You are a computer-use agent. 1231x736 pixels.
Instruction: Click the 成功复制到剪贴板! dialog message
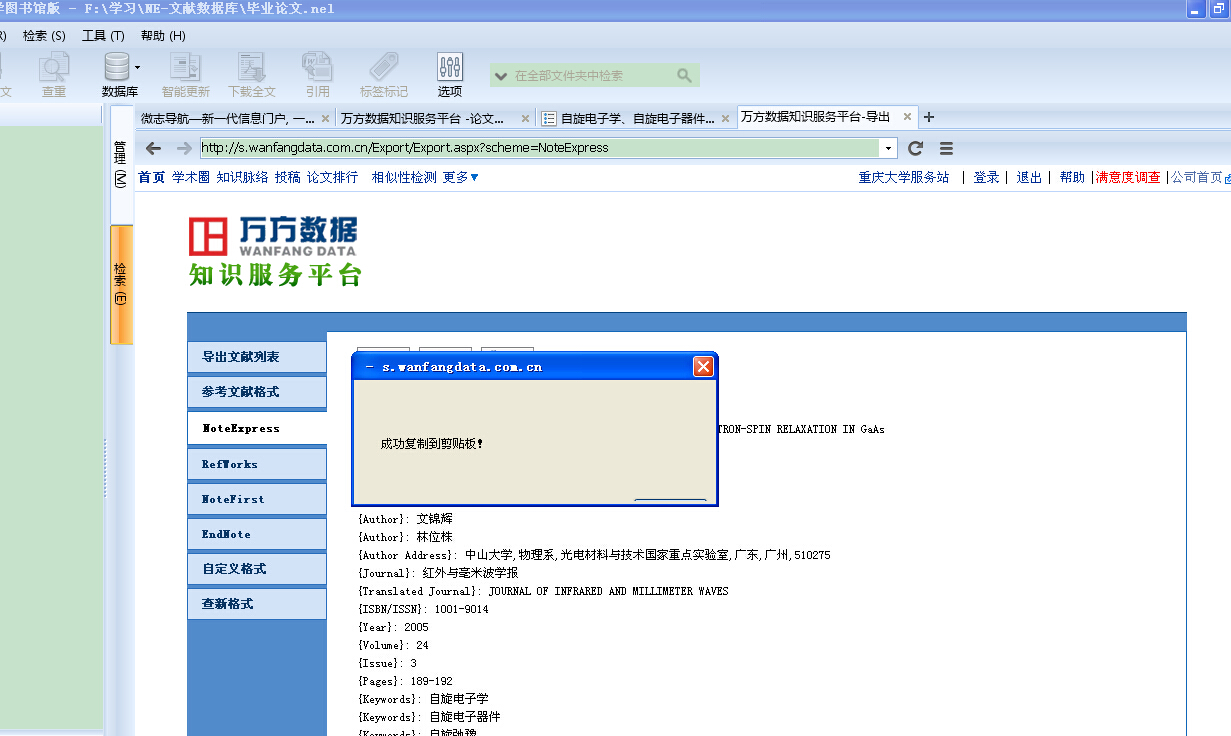click(x=432, y=443)
